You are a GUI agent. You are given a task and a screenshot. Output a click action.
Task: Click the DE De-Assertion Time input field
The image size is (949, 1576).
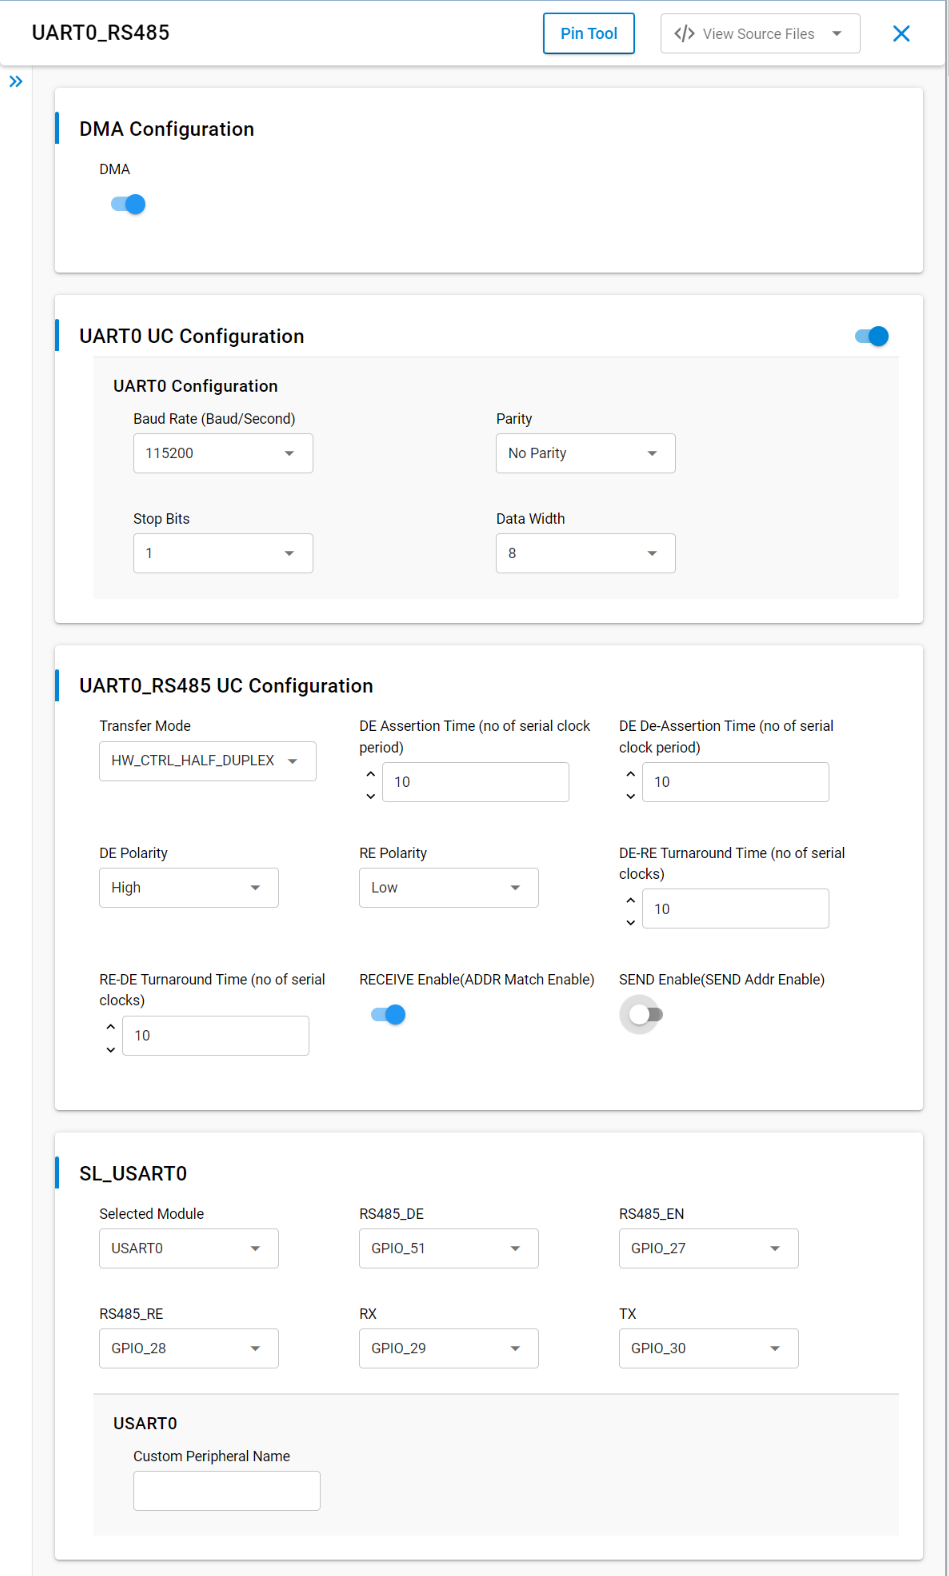point(736,782)
